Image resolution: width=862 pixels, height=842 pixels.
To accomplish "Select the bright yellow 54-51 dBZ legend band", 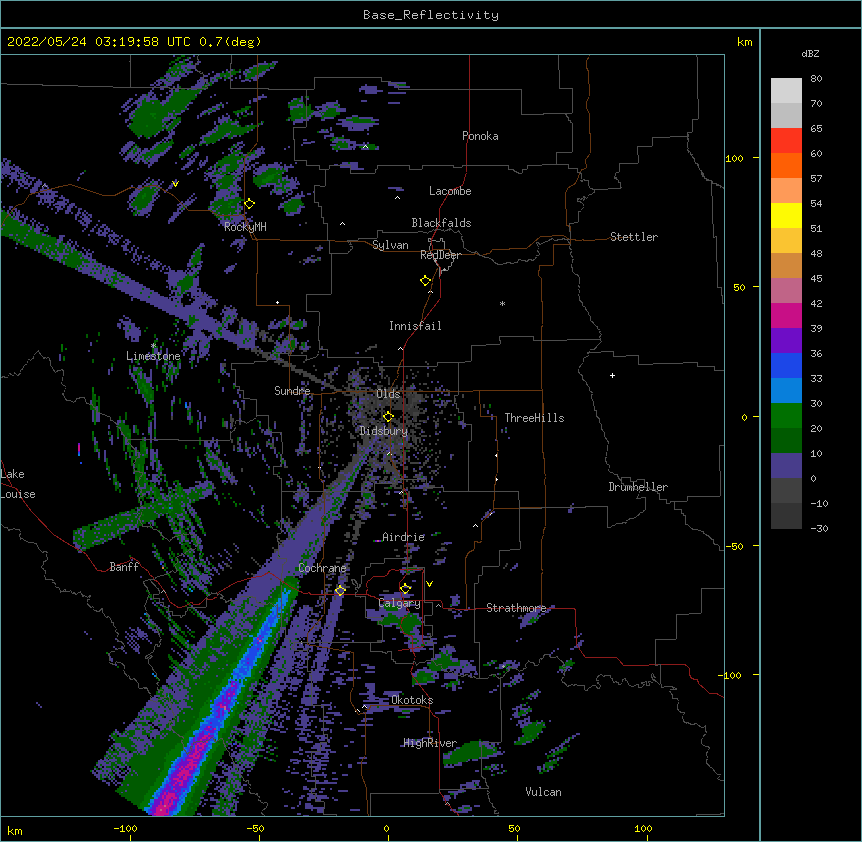I will tap(786, 215).
